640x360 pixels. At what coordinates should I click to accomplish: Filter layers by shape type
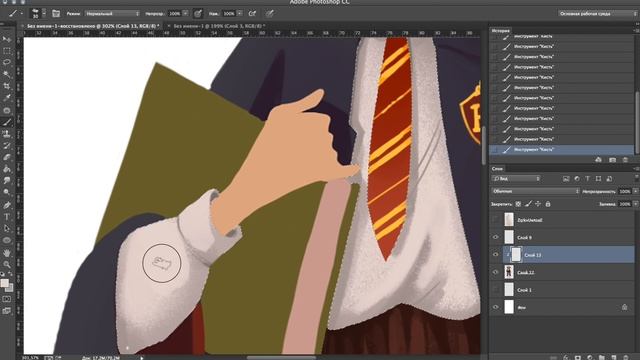tap(598, 179)
